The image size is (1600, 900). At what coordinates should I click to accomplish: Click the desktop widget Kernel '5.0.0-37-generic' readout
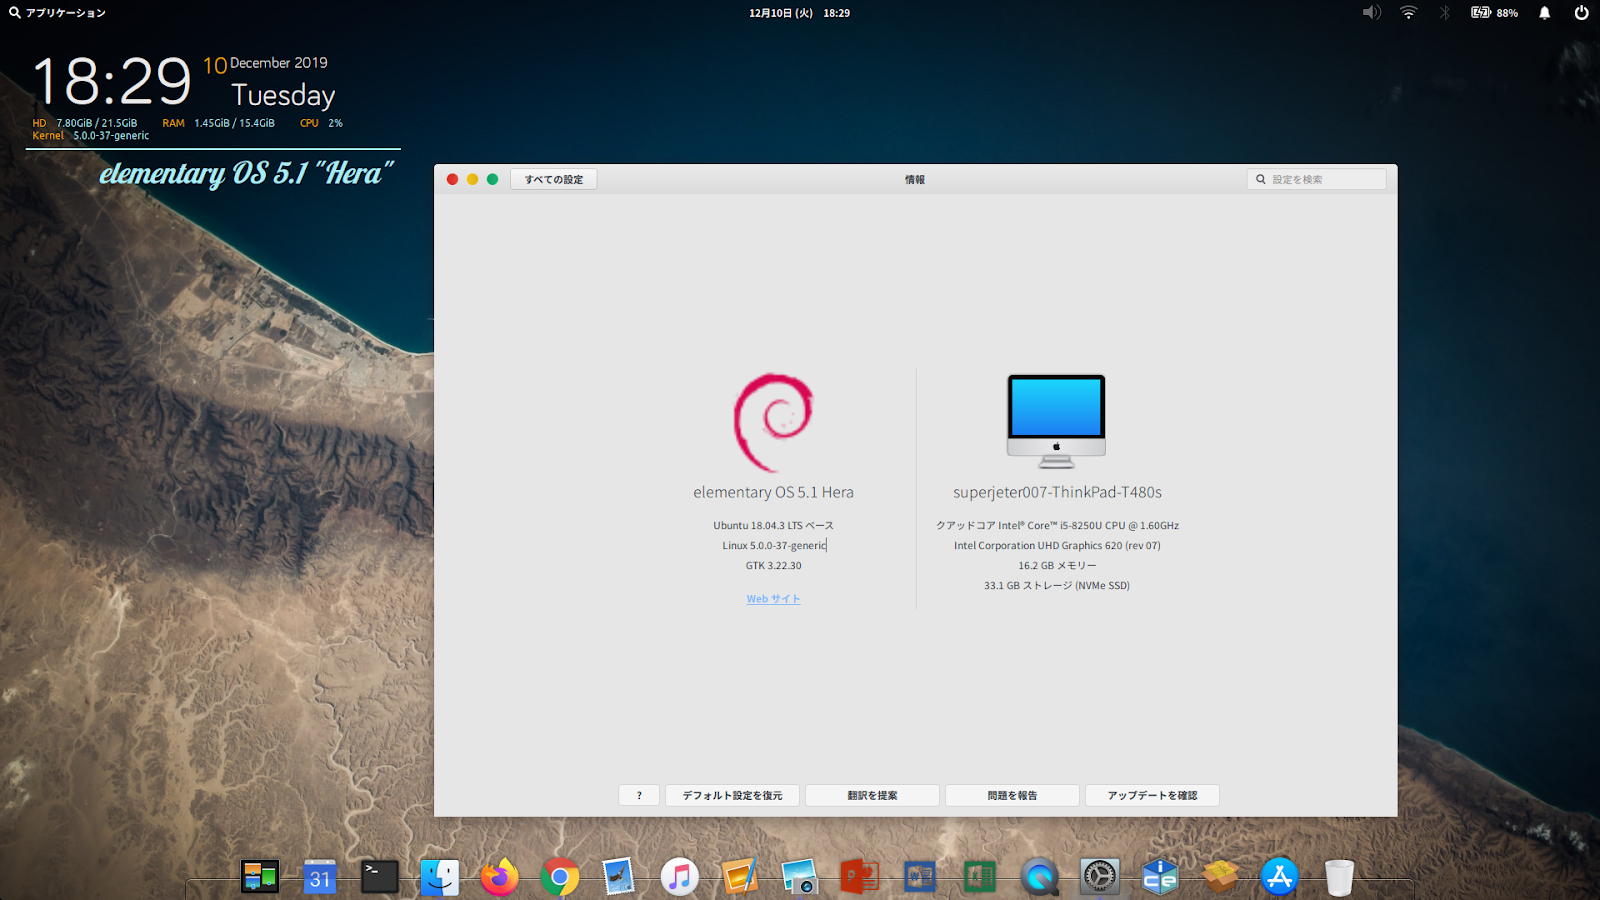111,135
